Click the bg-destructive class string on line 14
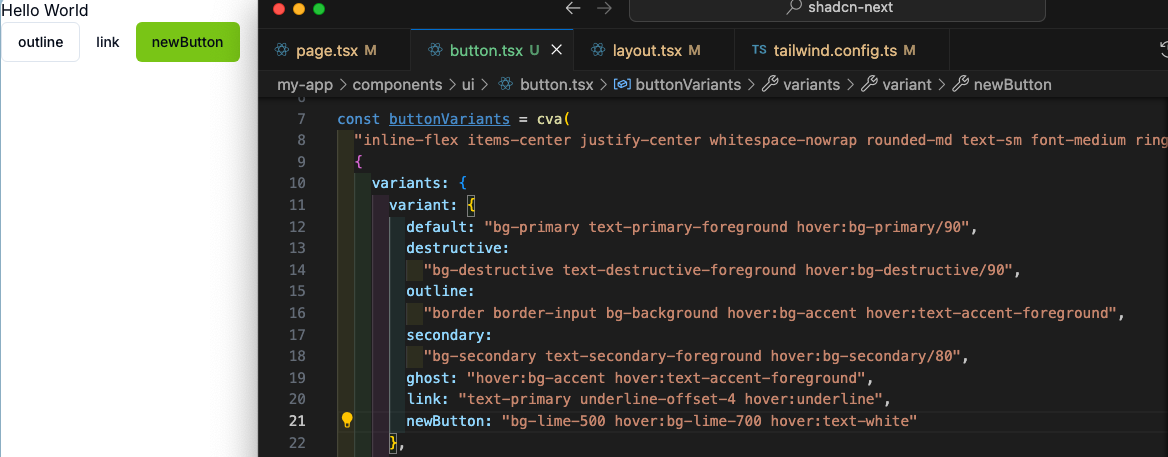Image resolution: width=1168 pixels, height=457 pixels. click(492, 269)
